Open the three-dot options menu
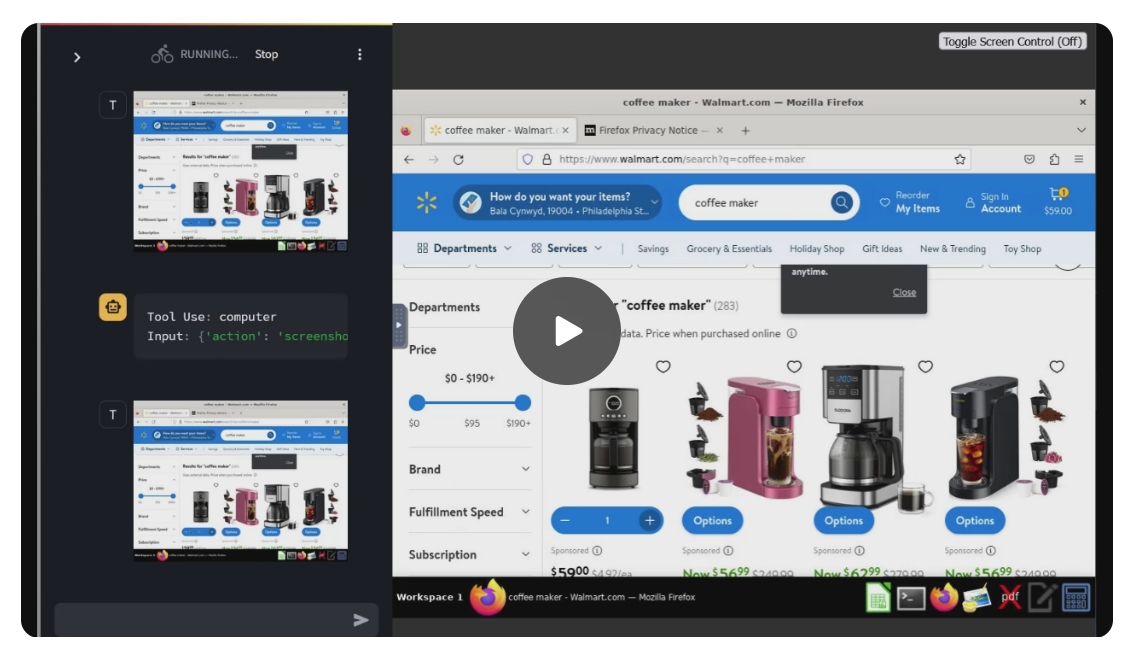Viewport: 1135px width, 651px height. [x=360, y=55]
